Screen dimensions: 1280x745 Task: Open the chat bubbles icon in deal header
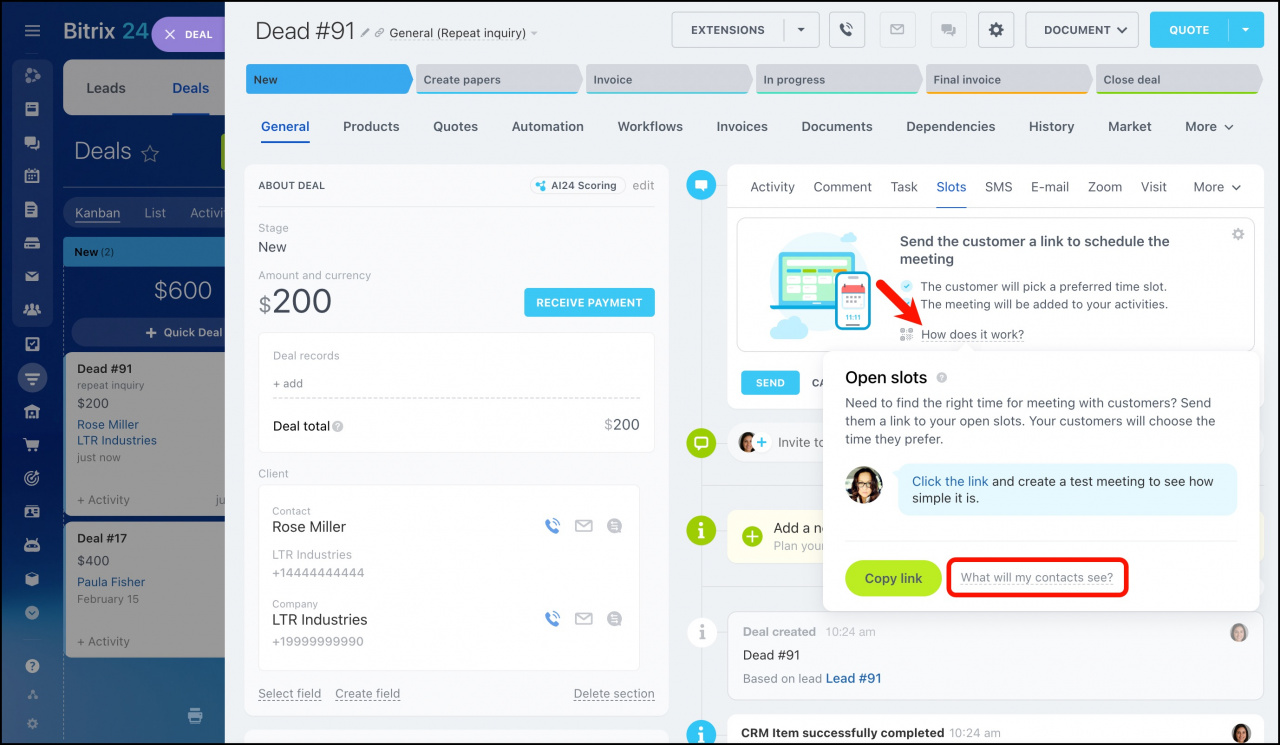[x=947, y=30]
